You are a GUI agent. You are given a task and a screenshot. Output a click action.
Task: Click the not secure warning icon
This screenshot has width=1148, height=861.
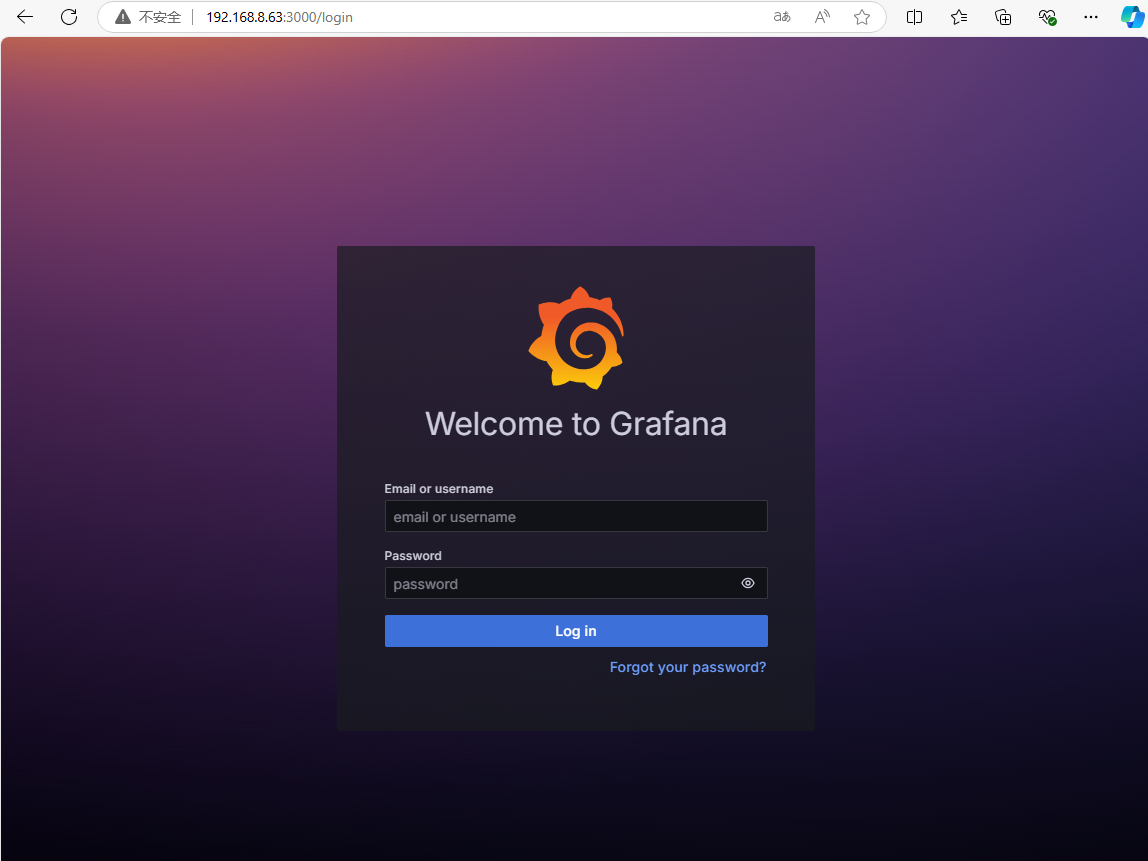123,17
